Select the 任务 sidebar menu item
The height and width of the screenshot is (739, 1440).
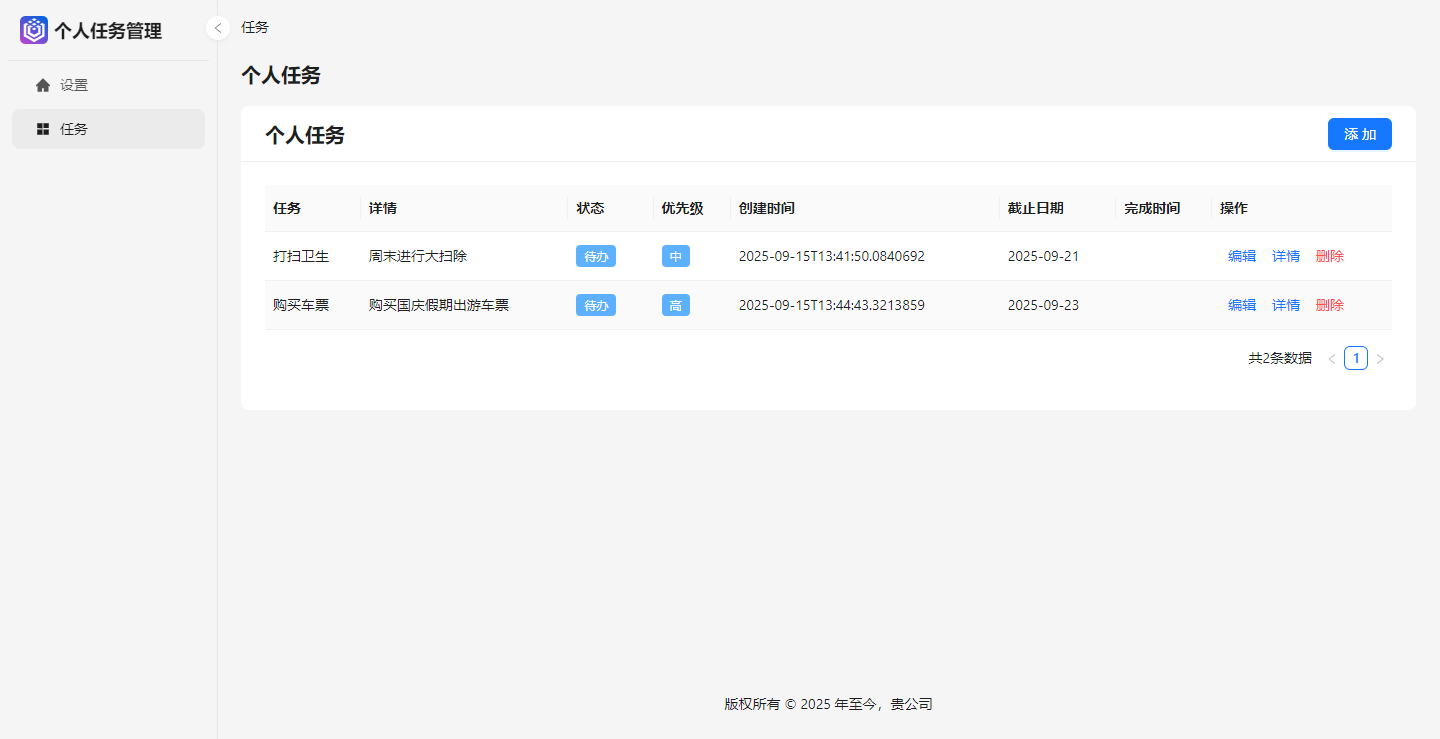pos(74,129)
